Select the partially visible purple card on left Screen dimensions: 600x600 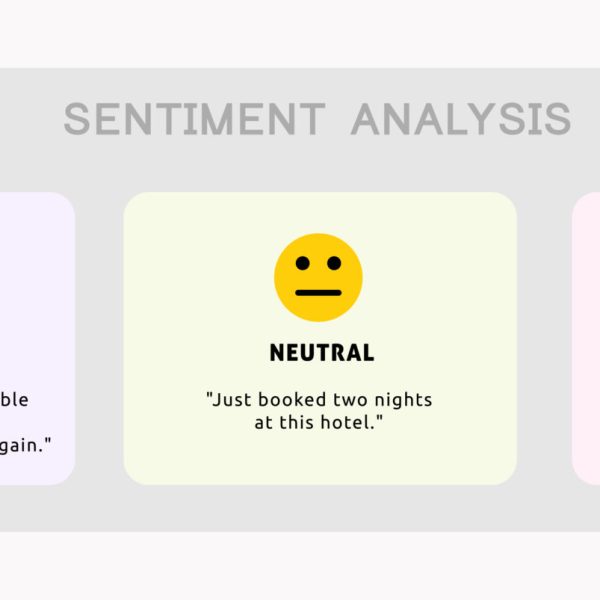[37, 339]
